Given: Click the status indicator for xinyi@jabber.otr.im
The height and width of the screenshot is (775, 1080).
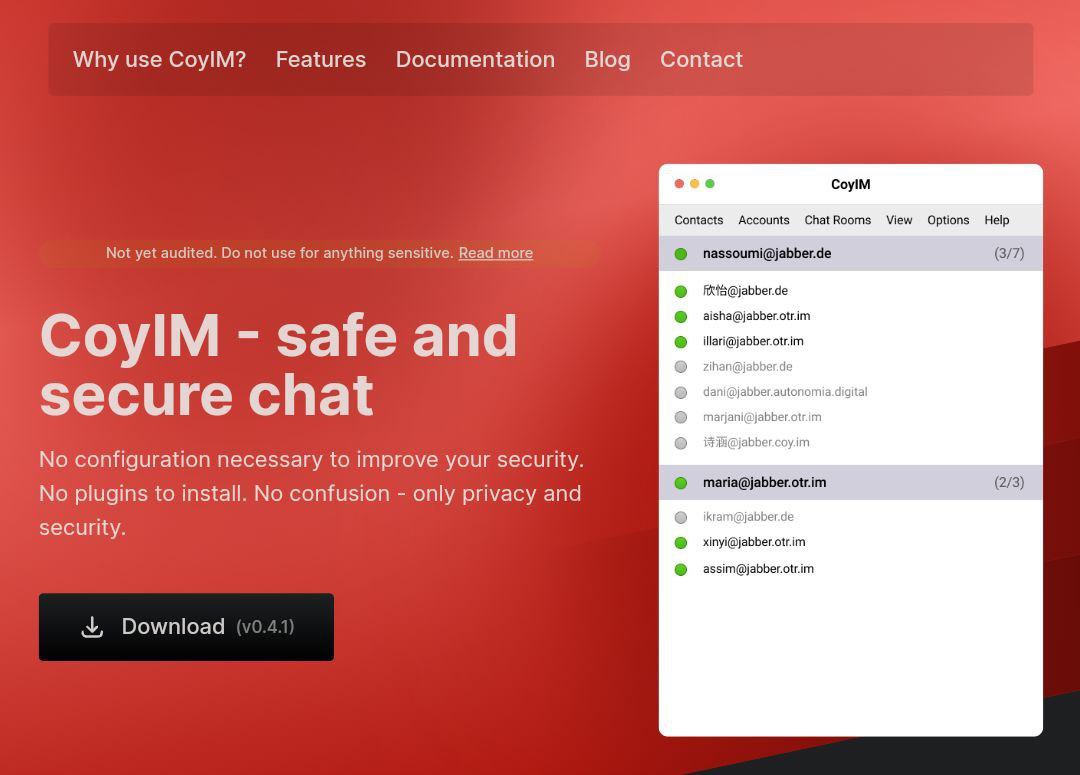Looking at the screenshot, I should 681,542.
